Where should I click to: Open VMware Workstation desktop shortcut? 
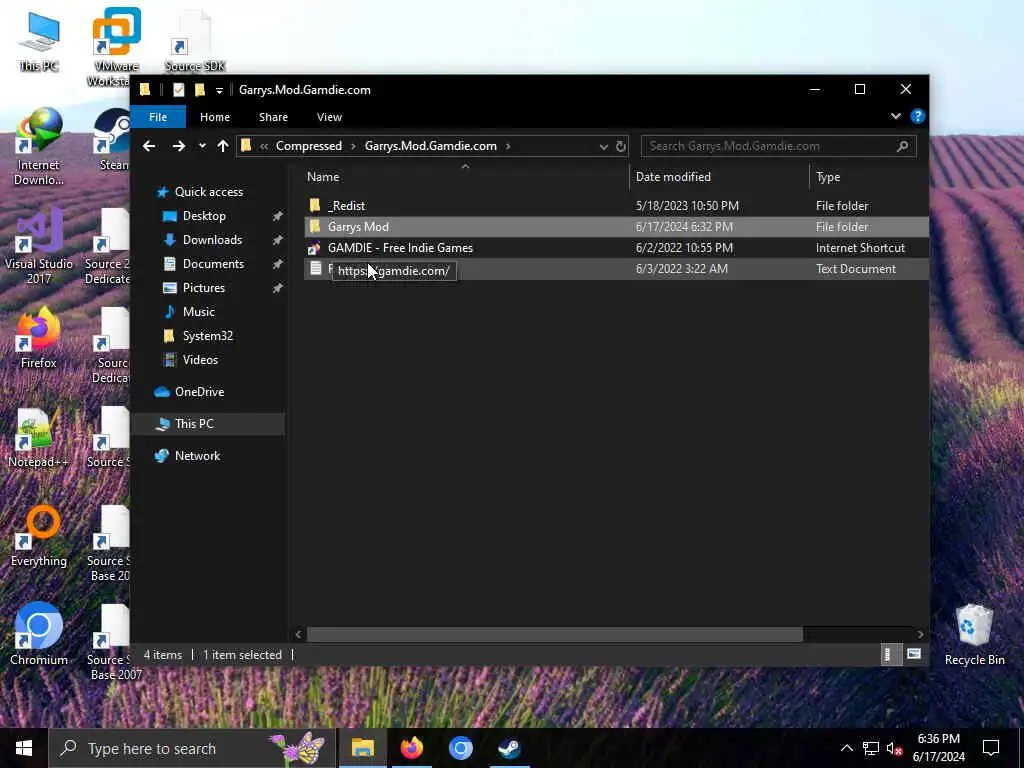(x=116, y=46)
